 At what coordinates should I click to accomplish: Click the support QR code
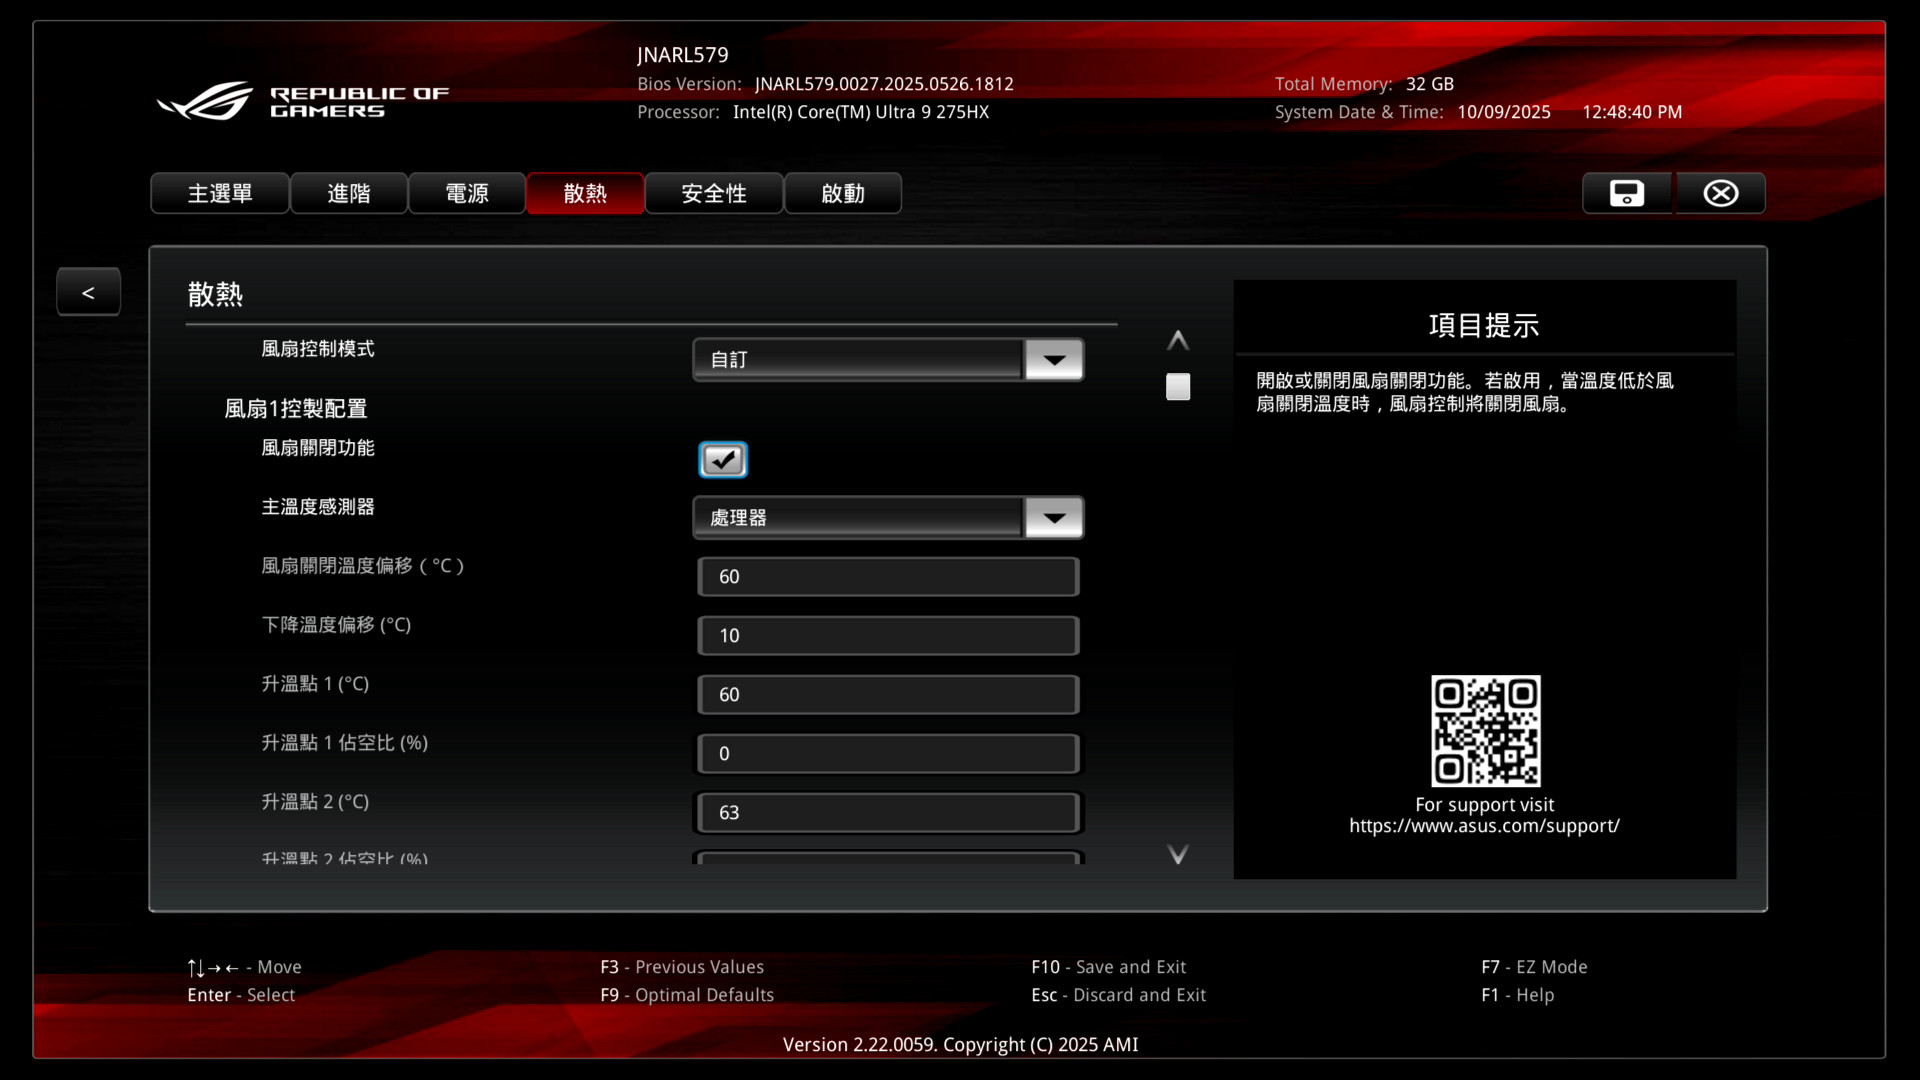[1484, 731]
